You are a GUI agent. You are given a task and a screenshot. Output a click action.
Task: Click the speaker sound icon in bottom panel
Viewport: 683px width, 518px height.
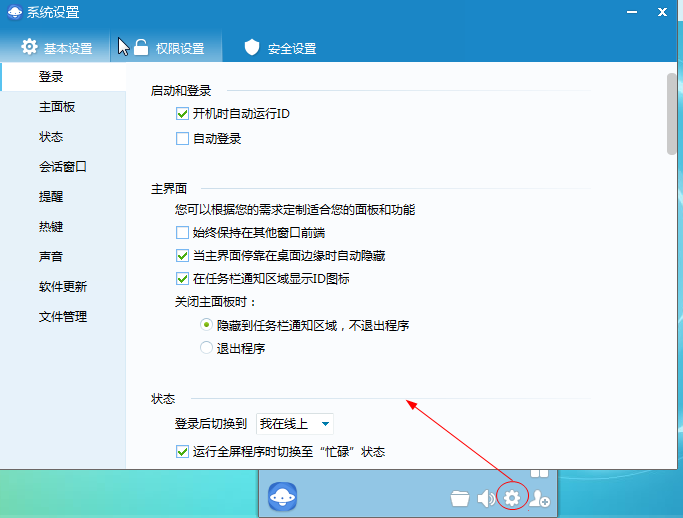point(486,498)
